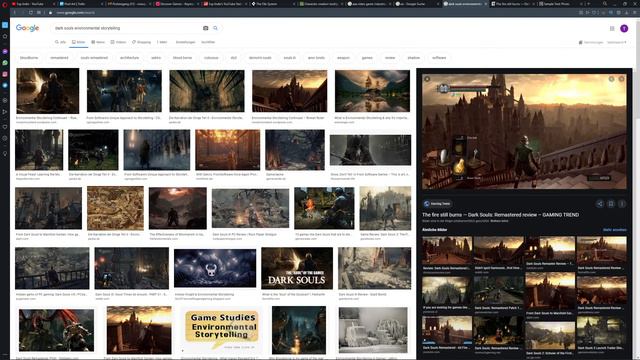
Task: Switch to the Shopping search tab
Action: click(x=141, y=42)
